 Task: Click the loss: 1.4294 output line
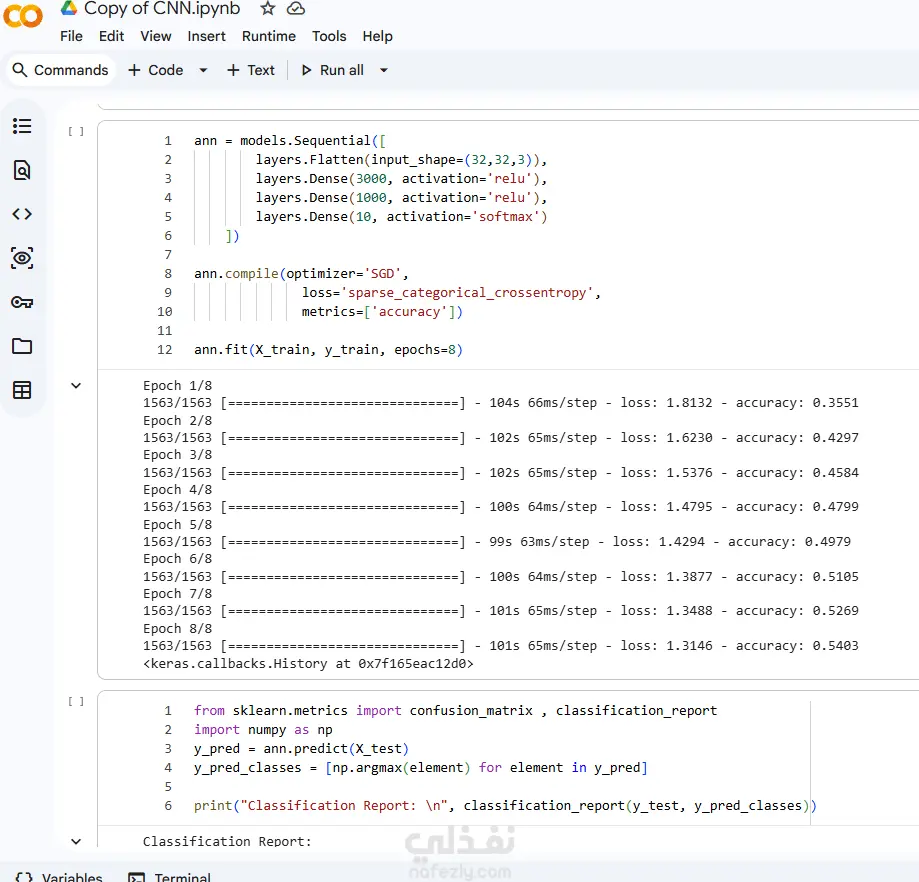point(497,542)
